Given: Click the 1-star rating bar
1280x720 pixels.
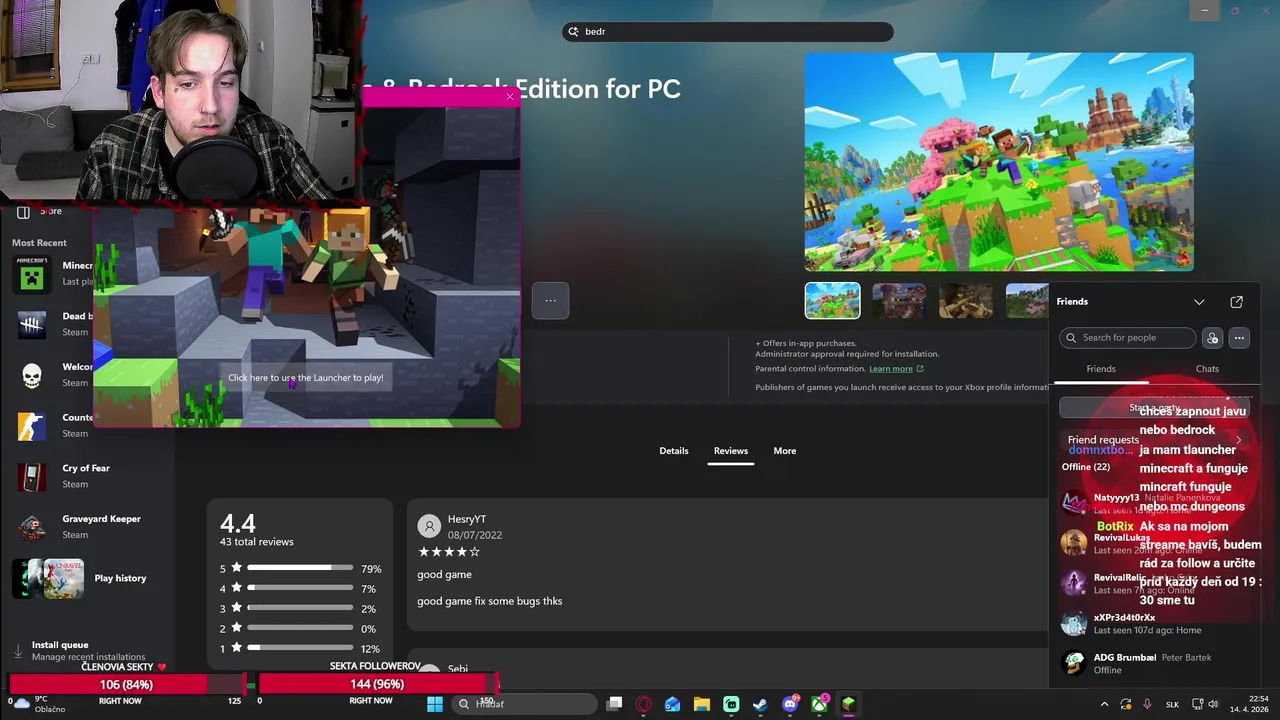Looking at the screenshot, I should coord(300,648).
